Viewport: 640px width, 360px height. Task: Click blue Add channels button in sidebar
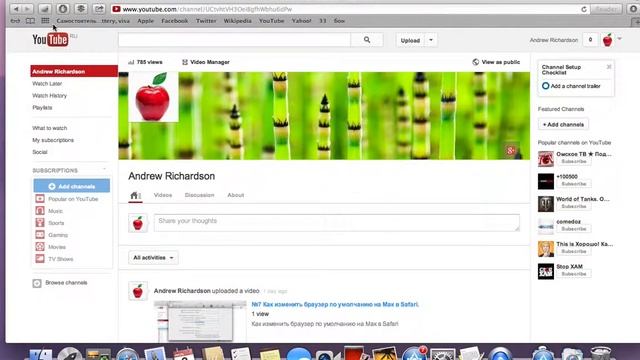tap(72, 186)
